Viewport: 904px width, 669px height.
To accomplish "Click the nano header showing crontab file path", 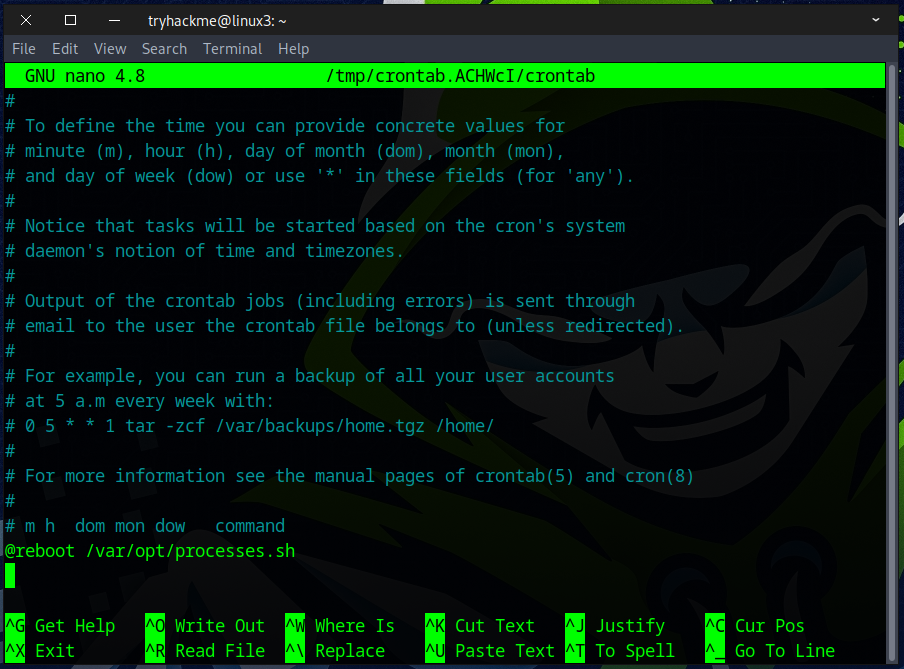I will pos(460,76).
